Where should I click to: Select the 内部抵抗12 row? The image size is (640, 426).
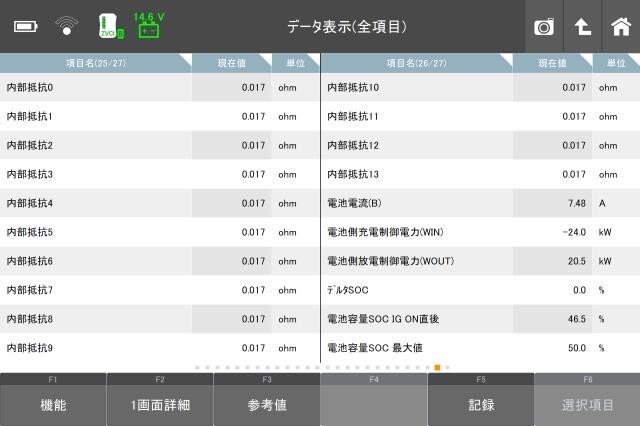coord(480,145)
